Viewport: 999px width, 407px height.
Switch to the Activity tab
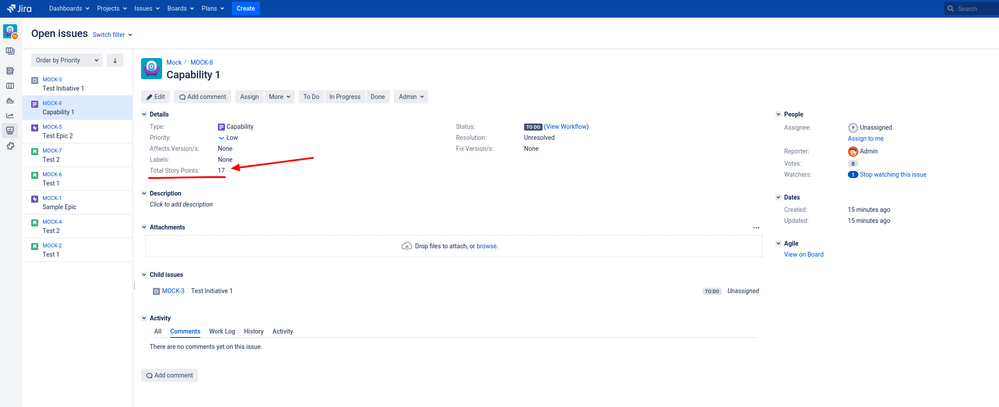point(283,331)
